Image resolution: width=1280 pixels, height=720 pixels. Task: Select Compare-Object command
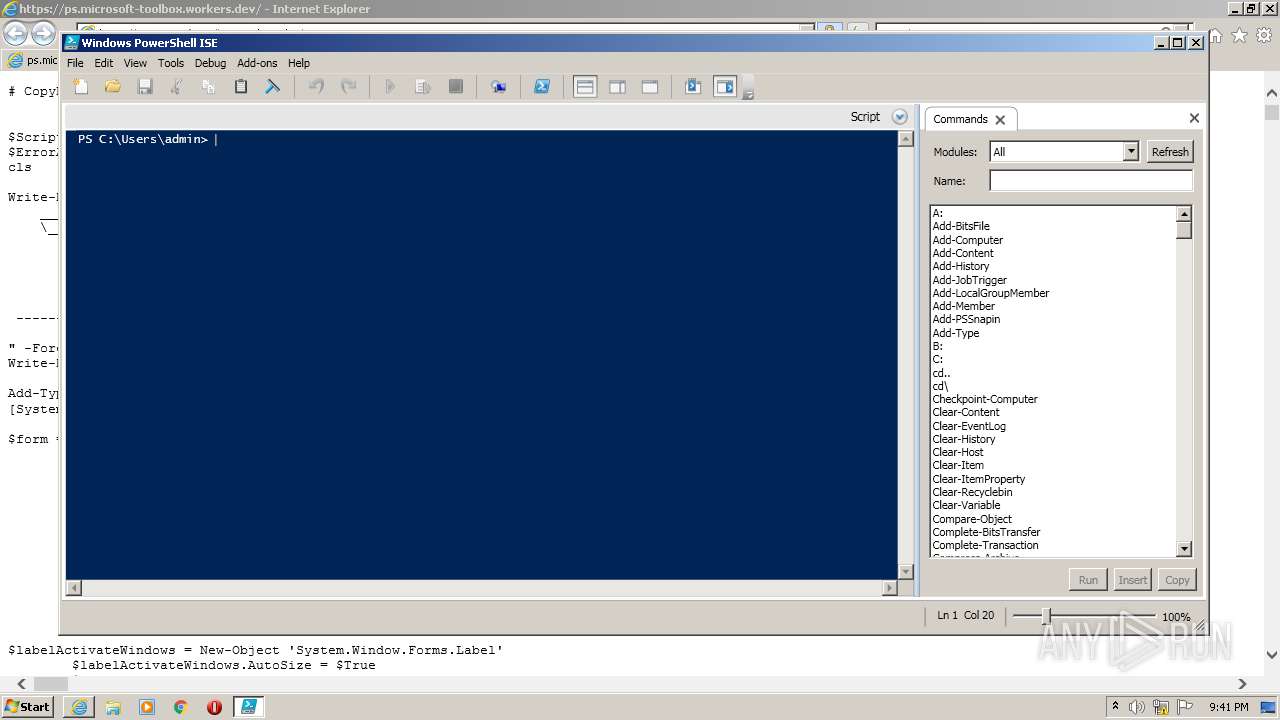pyautogui.click(x=972, y=519)
